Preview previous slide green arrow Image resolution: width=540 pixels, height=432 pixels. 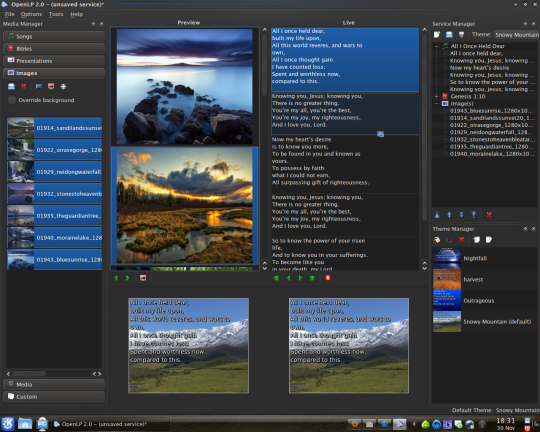click(x=116, y=278)
